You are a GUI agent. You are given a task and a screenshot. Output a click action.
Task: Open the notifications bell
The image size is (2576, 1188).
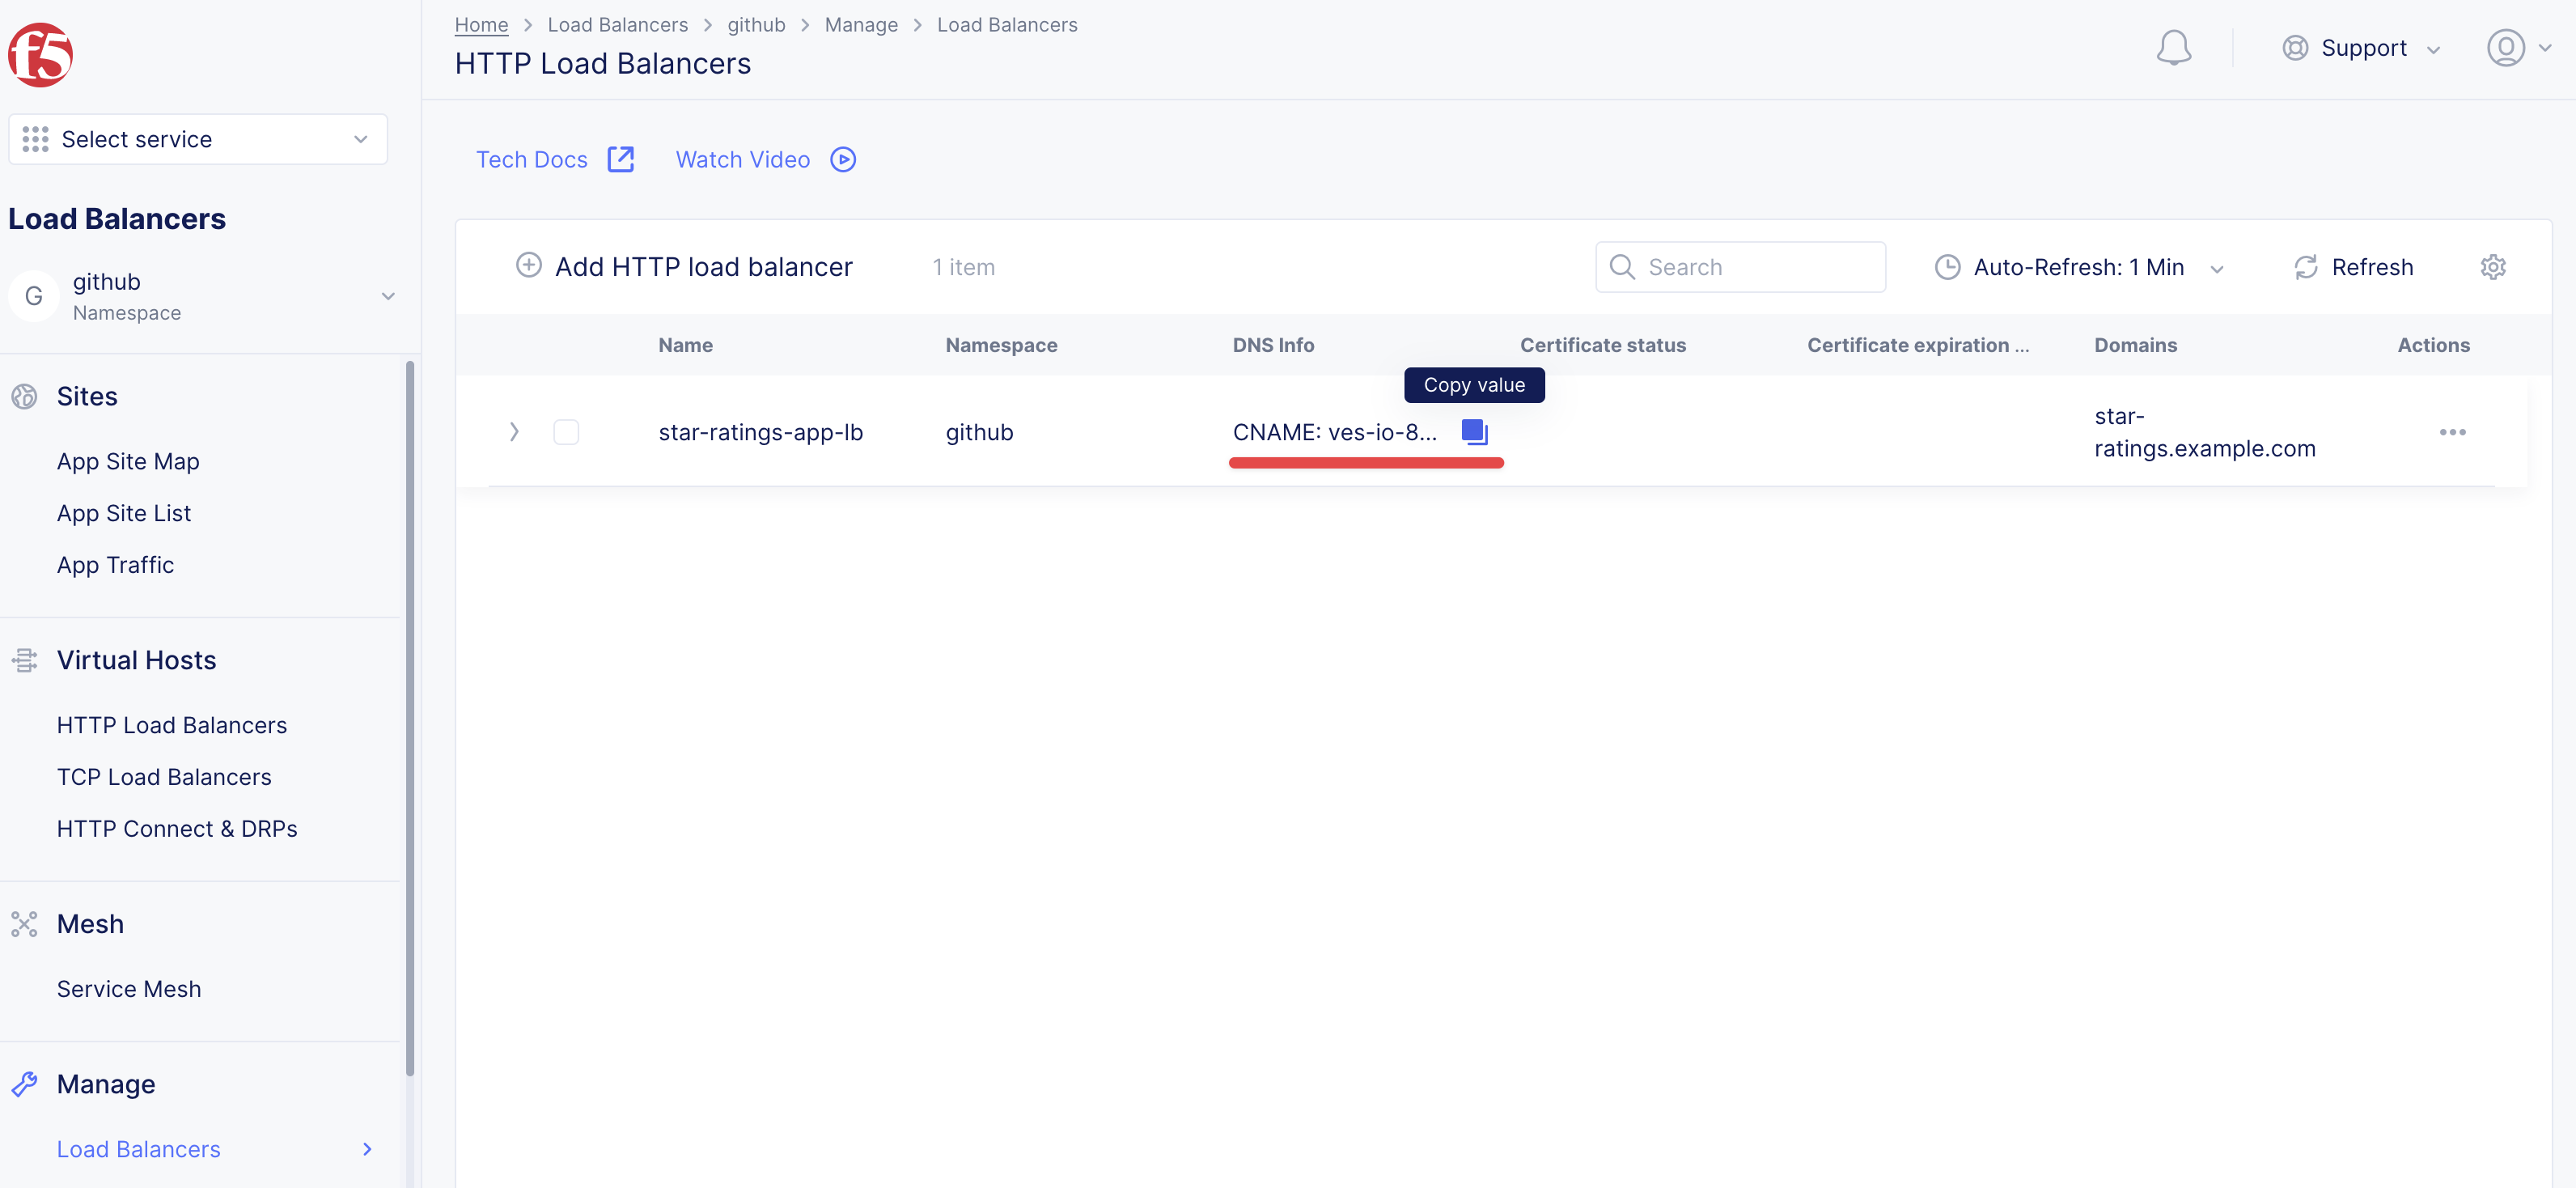pos(2173,48)
